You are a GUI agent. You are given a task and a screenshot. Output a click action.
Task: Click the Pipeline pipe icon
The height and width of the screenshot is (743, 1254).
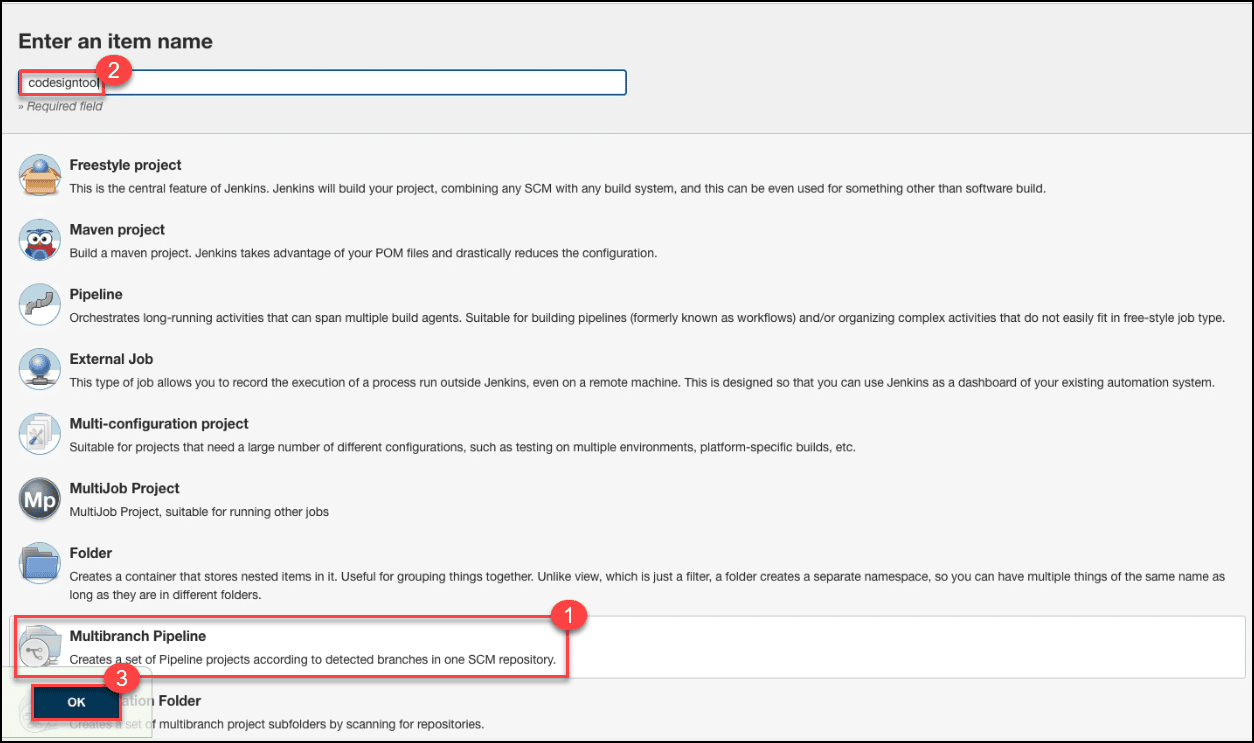[x=40, y=306]
